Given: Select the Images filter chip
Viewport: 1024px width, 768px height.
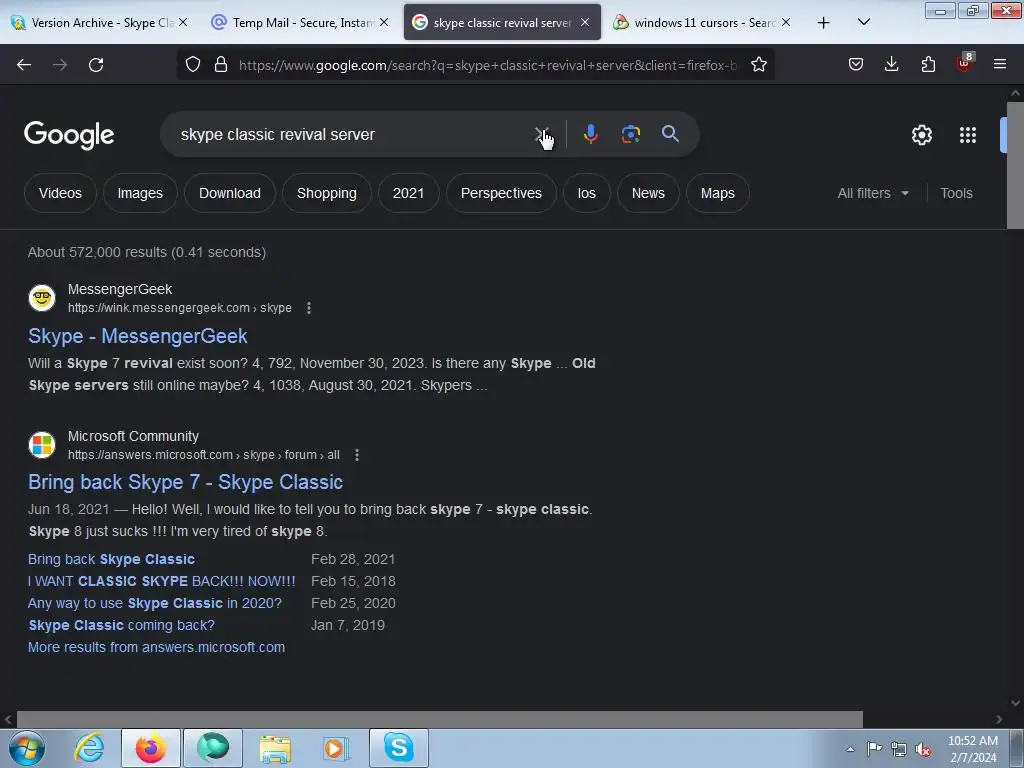Looking at the screenshot, I should pos(140,193).
